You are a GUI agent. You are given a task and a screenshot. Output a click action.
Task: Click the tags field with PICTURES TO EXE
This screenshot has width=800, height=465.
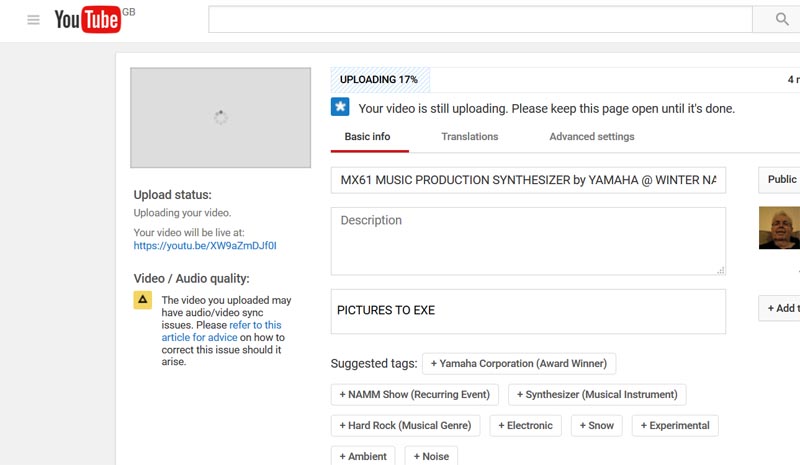tap(528, 311)
